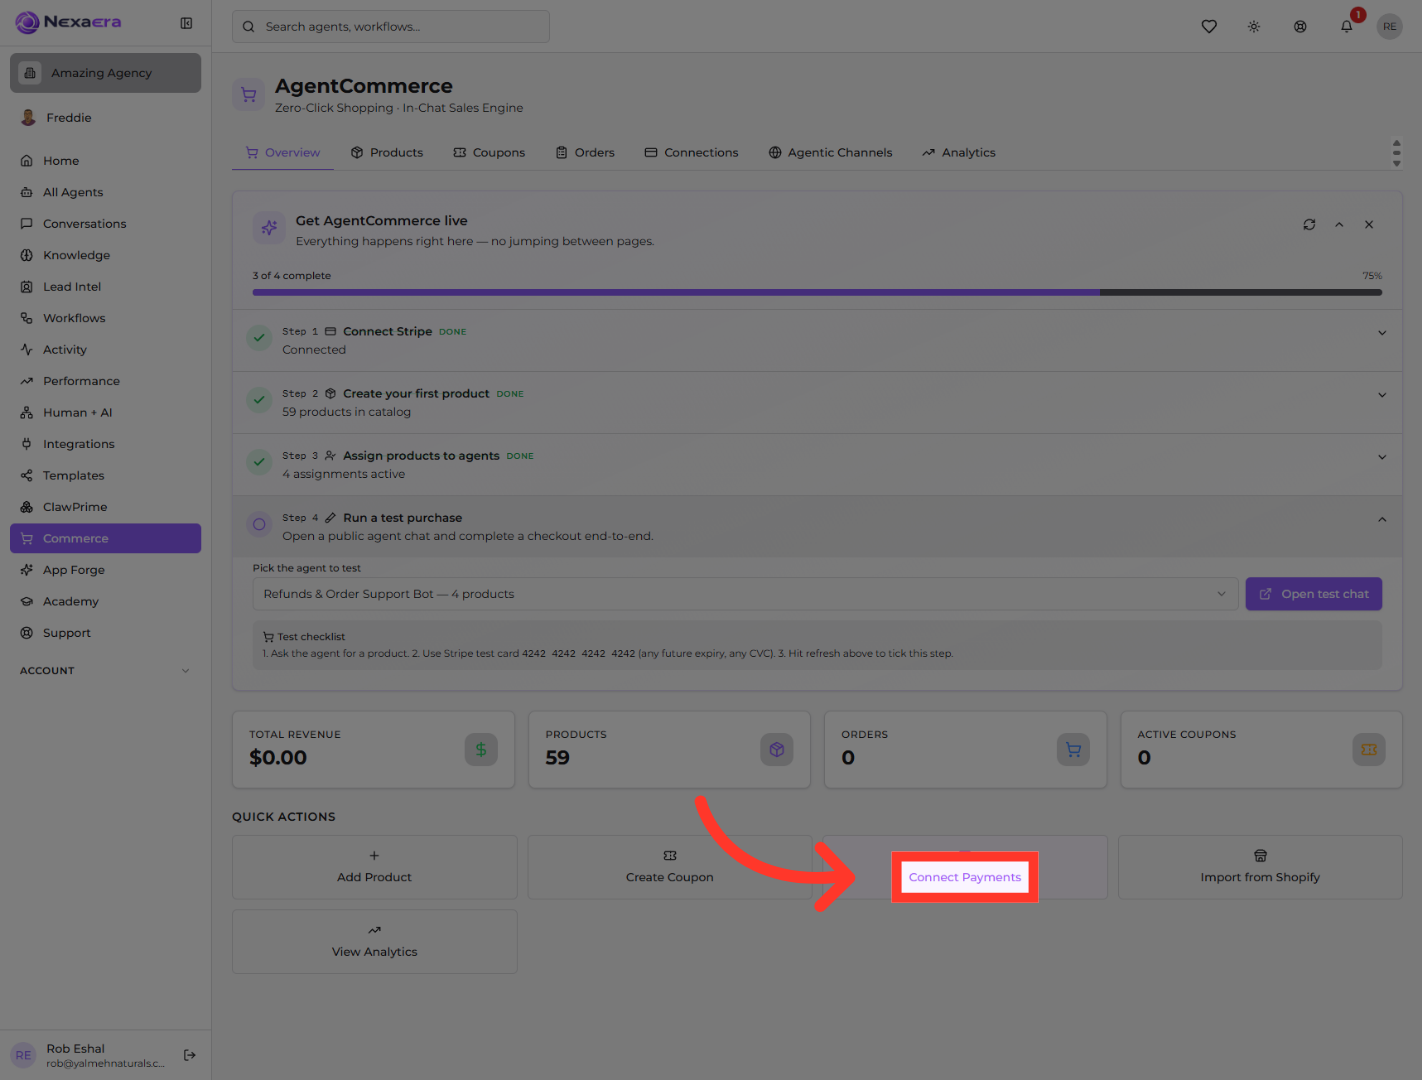This screenshot has height=1080, width=1422.
Task: Click the Open test chat button
Action: click(1314, 594)
